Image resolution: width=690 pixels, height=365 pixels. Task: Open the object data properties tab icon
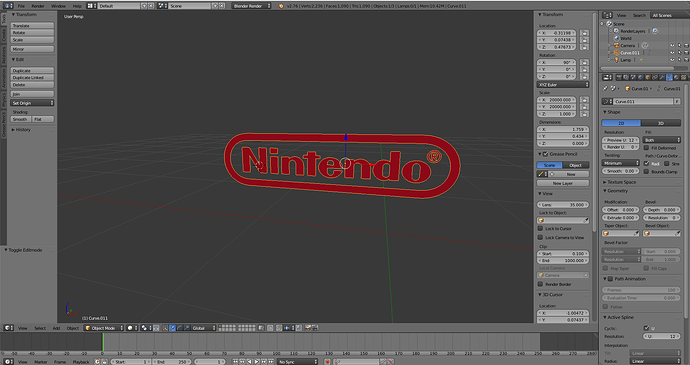tap(669, 77)
